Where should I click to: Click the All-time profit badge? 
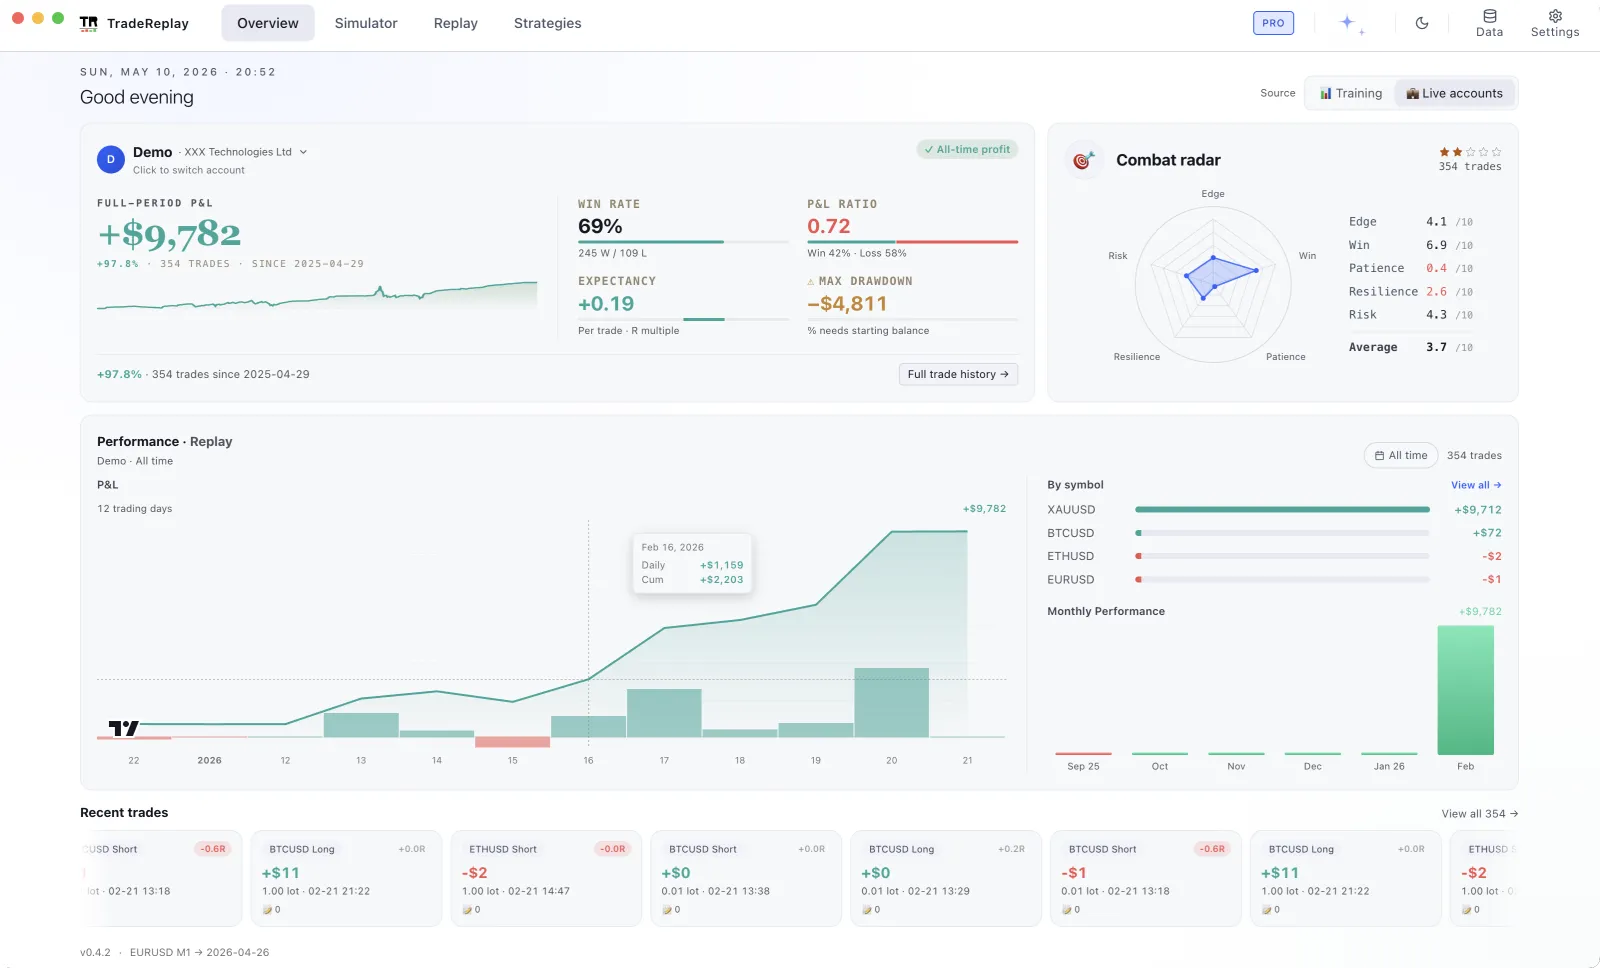point(967,150)
